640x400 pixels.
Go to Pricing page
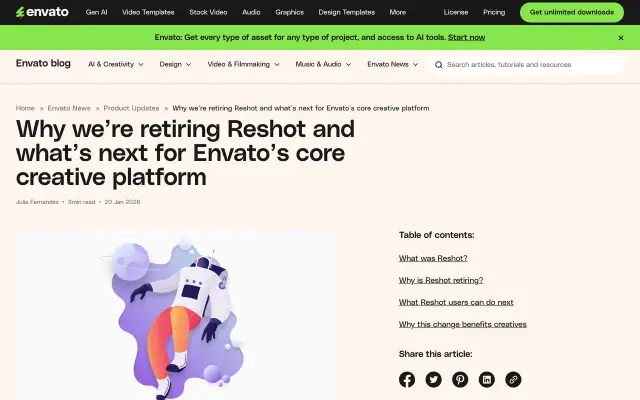click(x=494, y=12)
